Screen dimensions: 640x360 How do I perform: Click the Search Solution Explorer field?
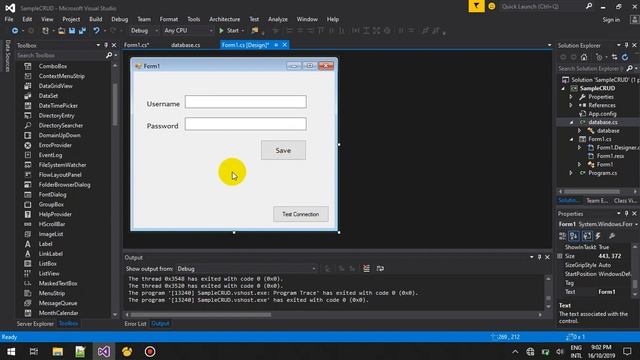click(591, 69)
